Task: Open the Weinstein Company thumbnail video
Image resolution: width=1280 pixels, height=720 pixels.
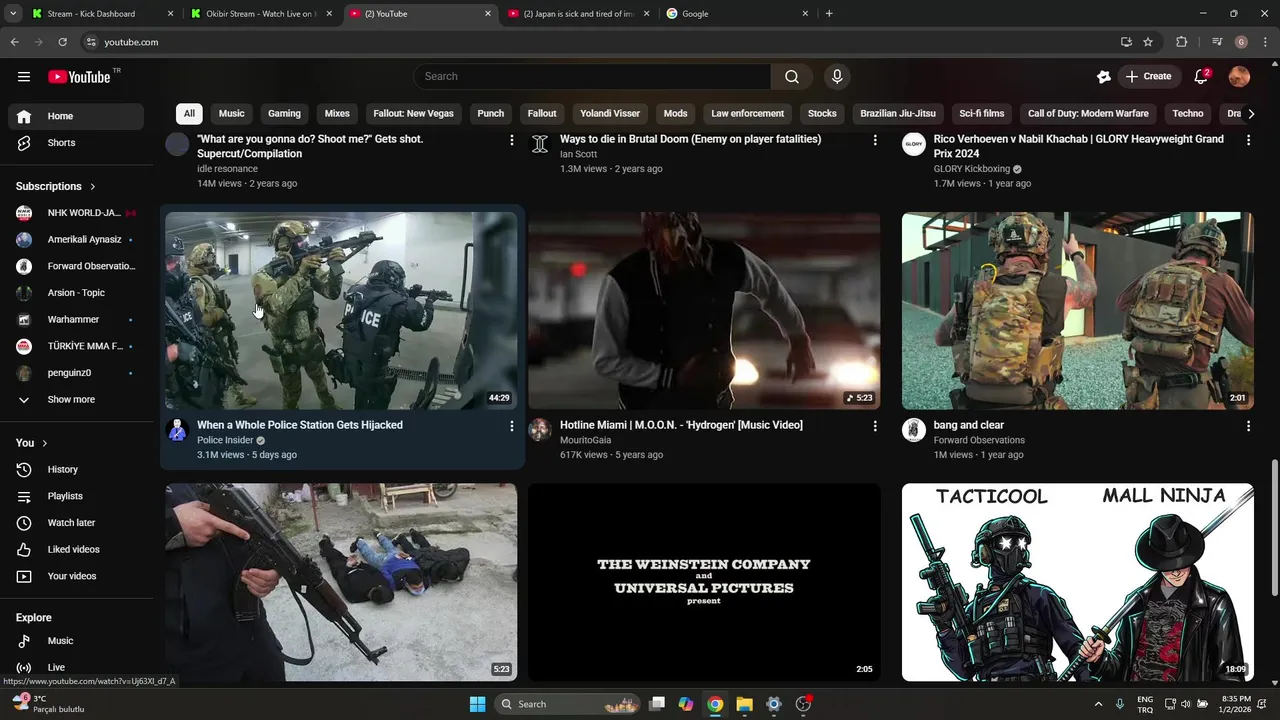Action: pyautogui.click(x=704, y=582)
